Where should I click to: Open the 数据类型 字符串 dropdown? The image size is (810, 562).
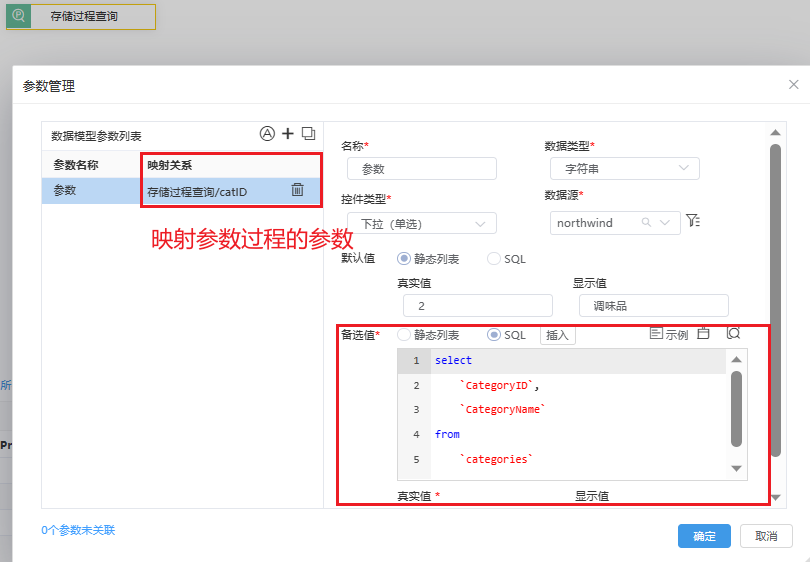pos(625,168)
